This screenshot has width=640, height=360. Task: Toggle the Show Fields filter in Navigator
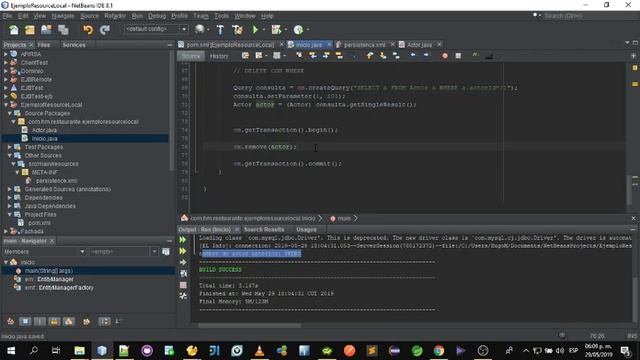(25, 322)
